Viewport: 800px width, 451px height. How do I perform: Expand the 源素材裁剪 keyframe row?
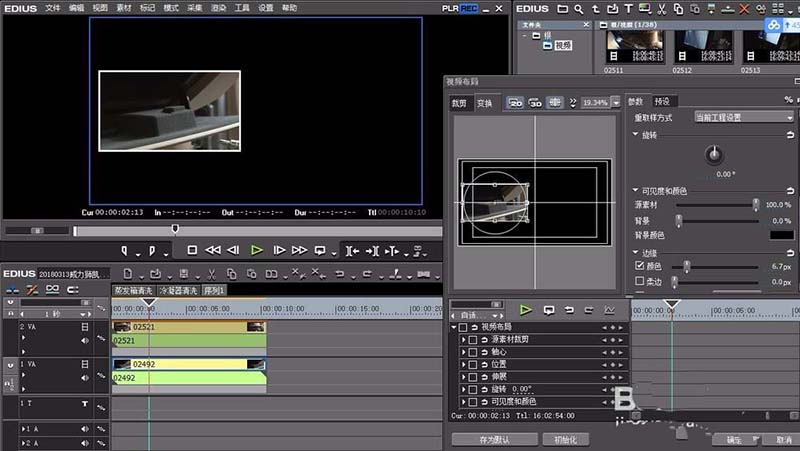(x=463, y=339)
